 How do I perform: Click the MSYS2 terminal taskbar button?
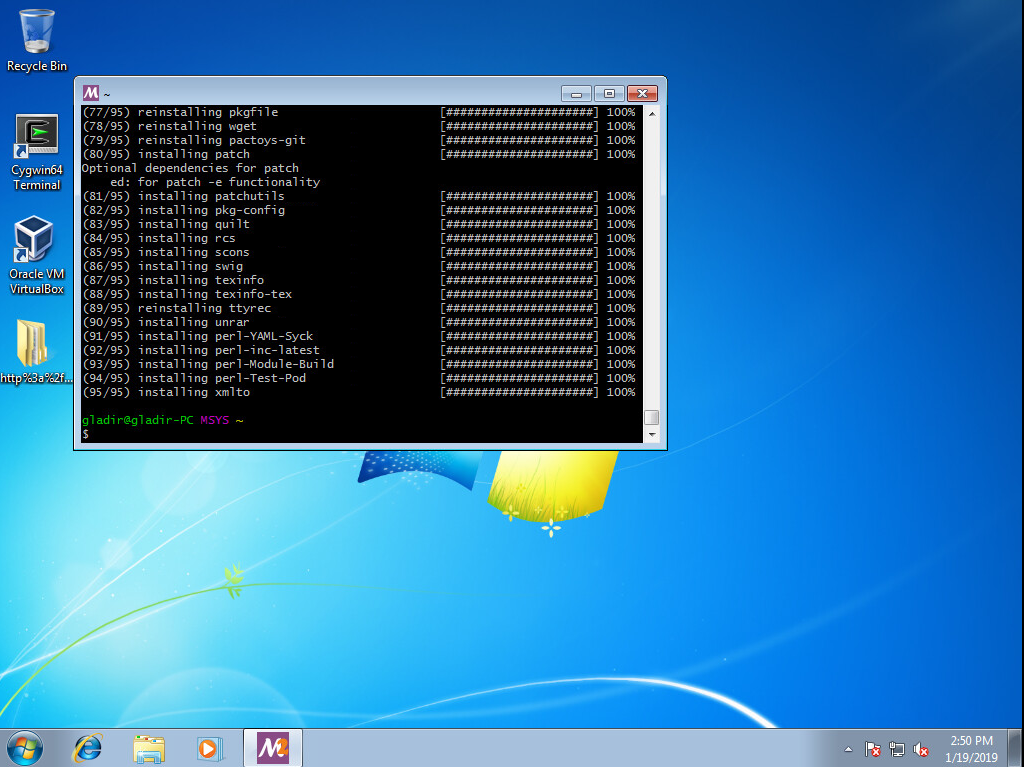[272, 747]
